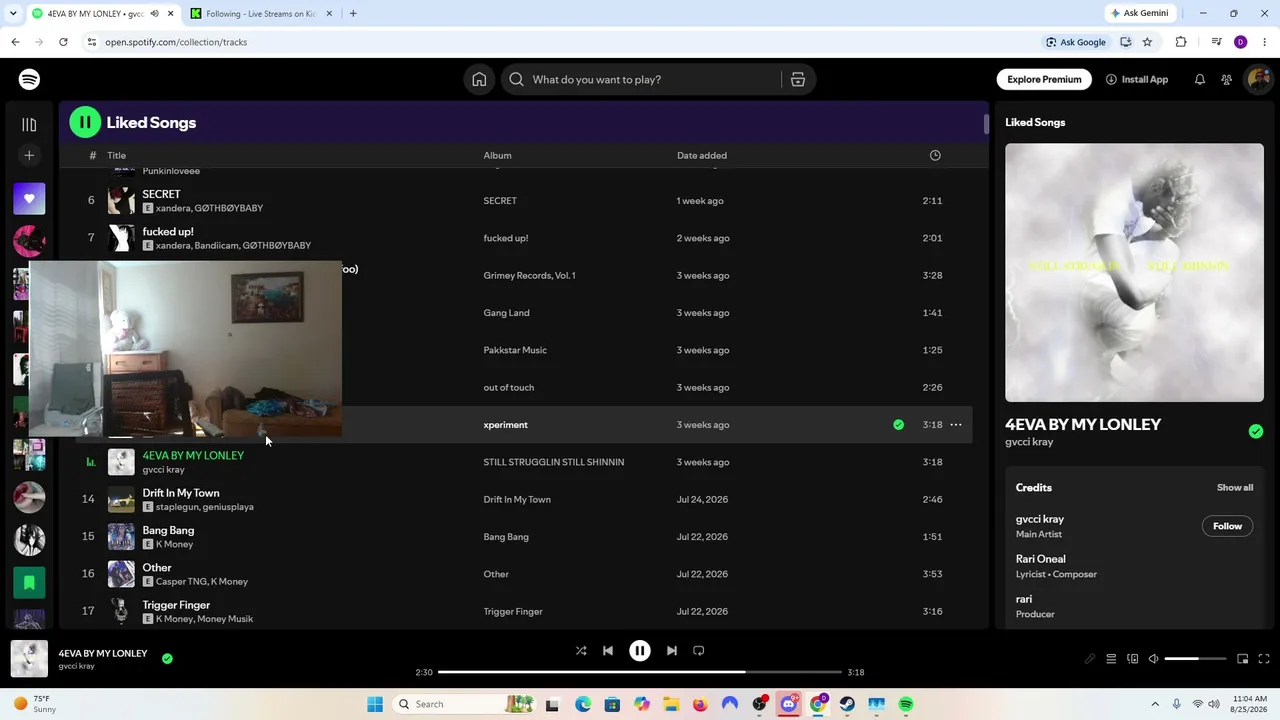Follow gvcci kray in Credits

[1227, 526]
